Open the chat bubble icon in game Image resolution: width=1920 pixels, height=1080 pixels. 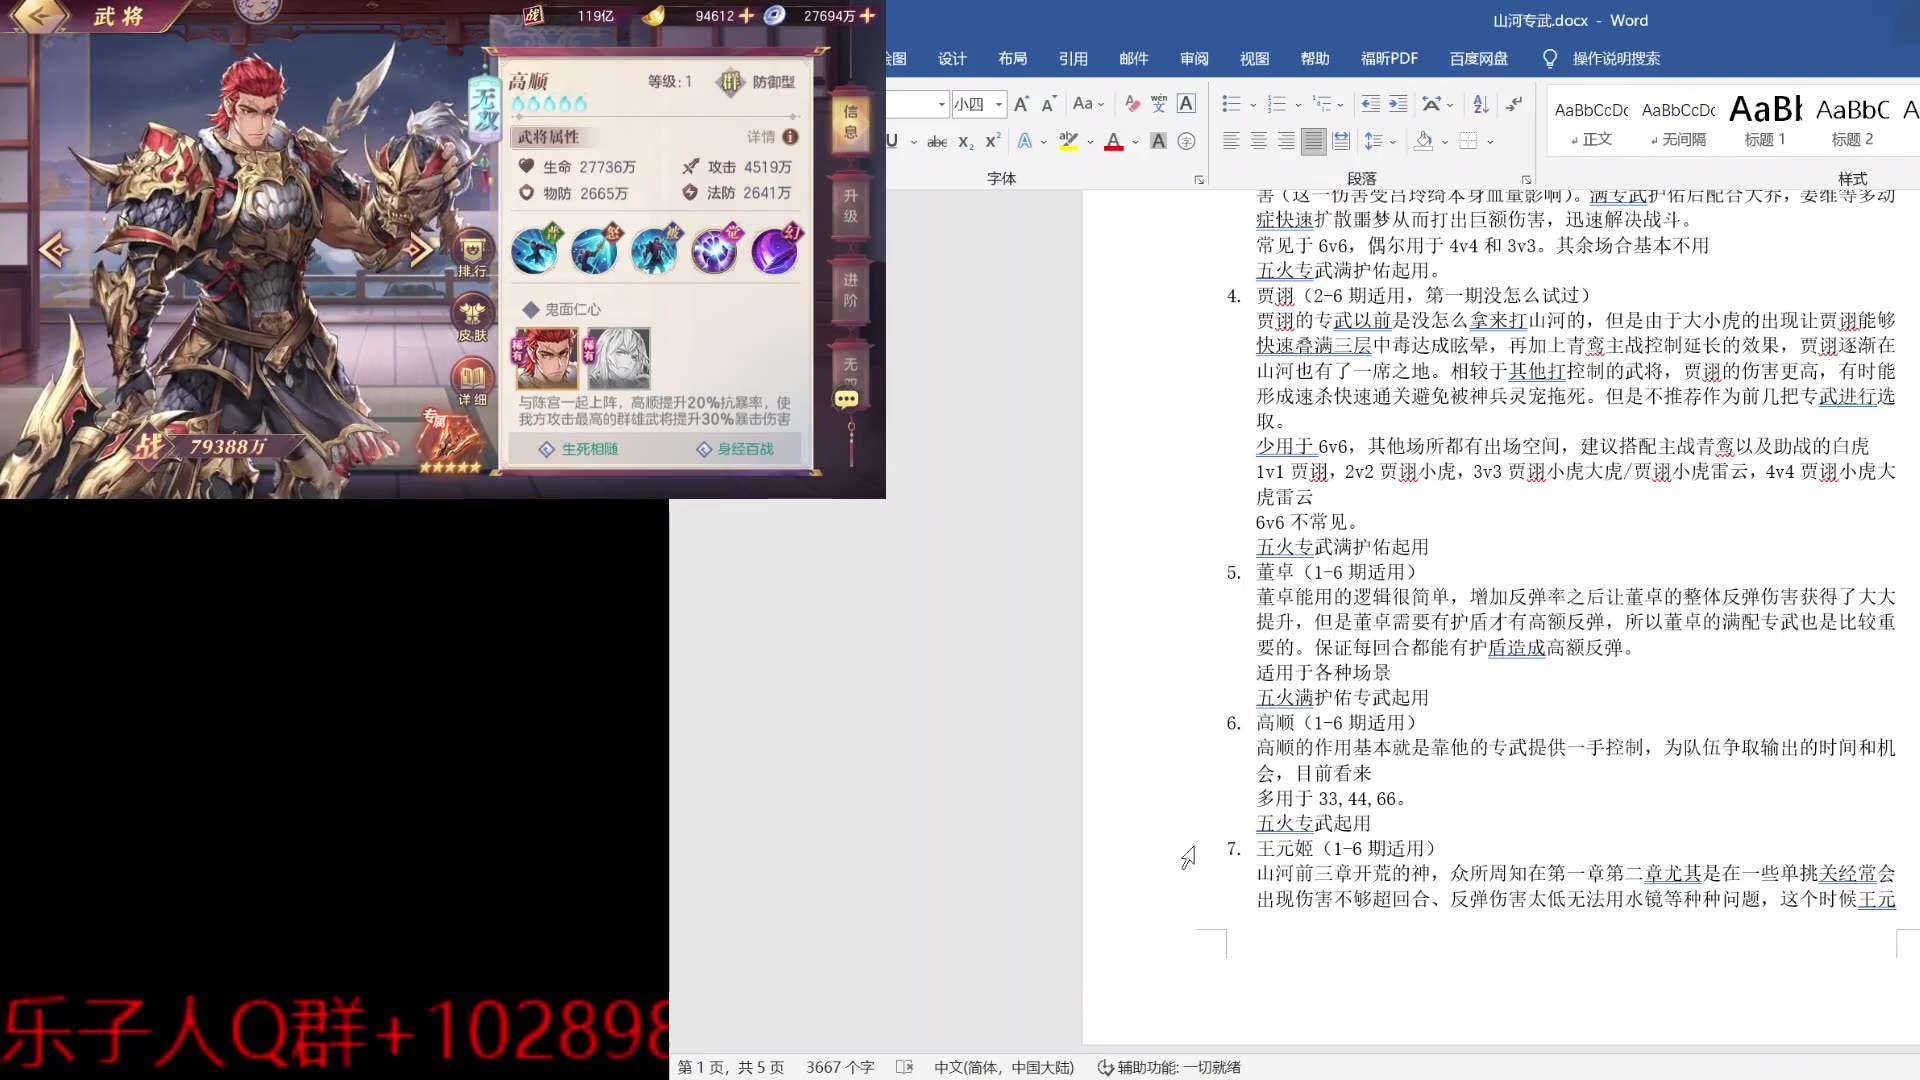(x=846, y=399)
